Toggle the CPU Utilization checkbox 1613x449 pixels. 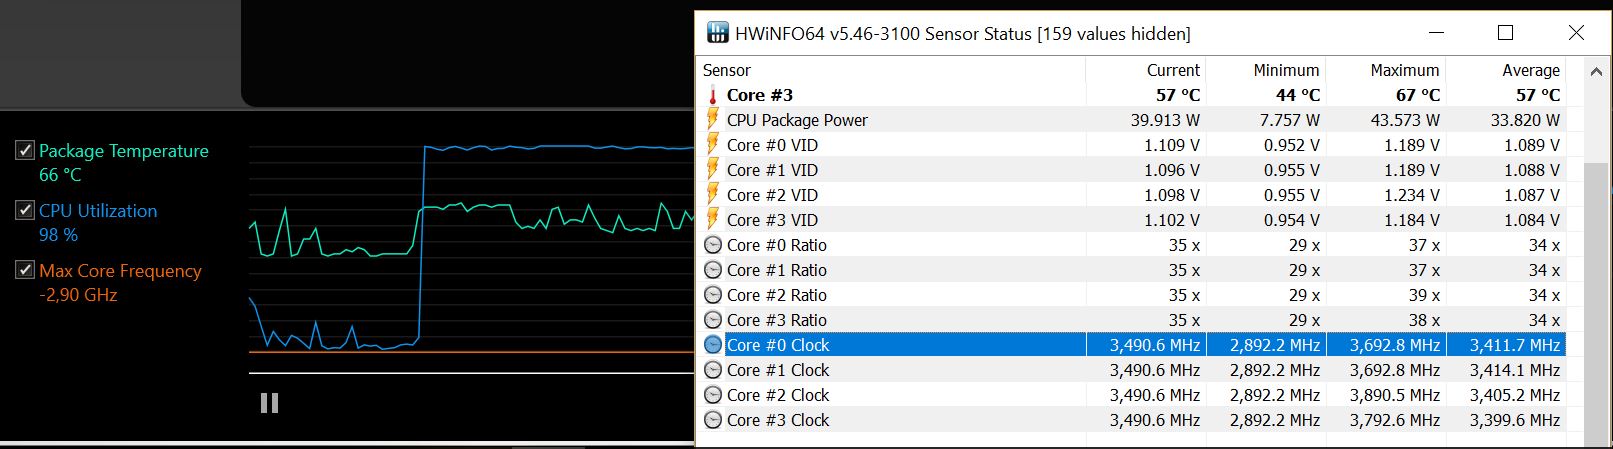coord(25,211)
